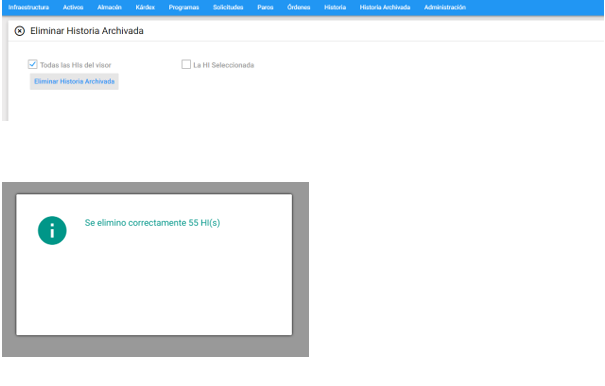The image size is (605, 386).
Task: Click the 'Todas las HIs del visor' label text
Action: pyautogui.click(x=76, y=65)
